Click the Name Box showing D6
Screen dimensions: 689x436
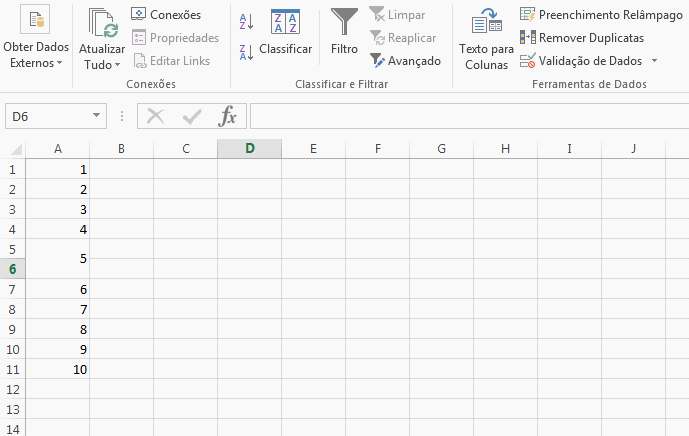(x=46, y=116)
